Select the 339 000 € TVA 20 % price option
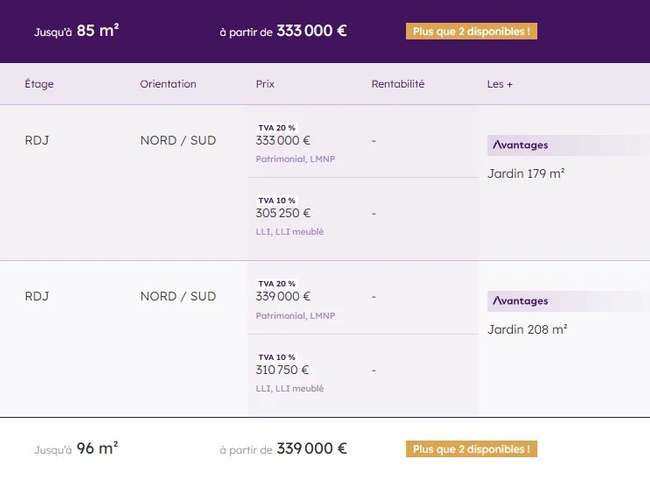This screenshot has height=487, width=650. point(283,296)
